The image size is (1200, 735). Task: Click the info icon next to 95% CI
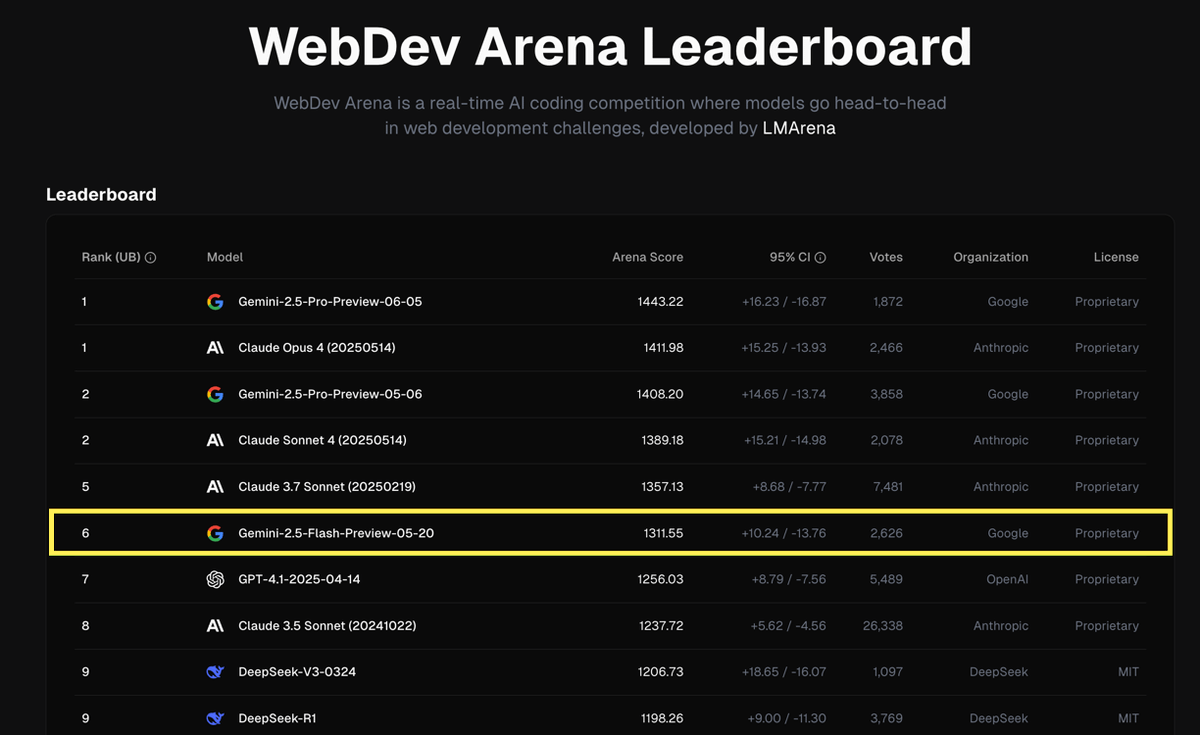pyautogui.click(x=821, y=258)
